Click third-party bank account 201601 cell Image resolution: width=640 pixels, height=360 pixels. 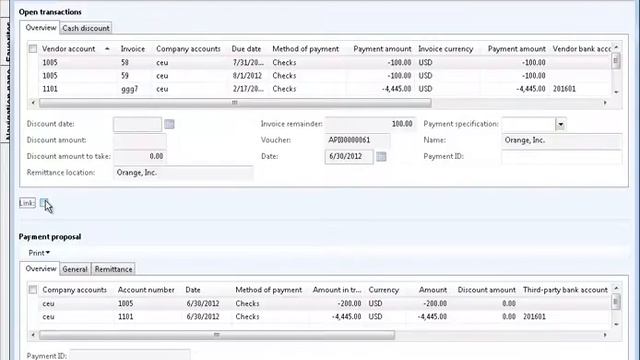(x=534, y=317)
